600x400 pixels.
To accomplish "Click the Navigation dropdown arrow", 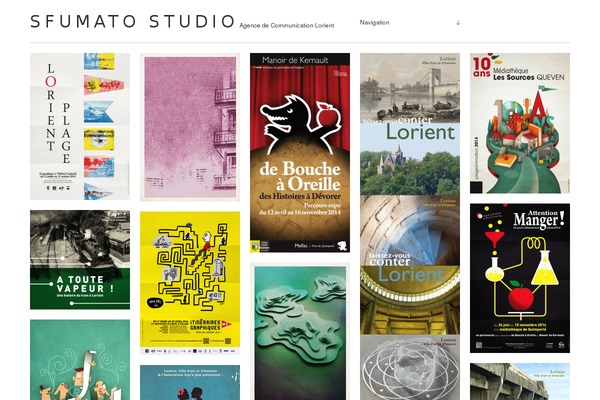I will 458,23.
